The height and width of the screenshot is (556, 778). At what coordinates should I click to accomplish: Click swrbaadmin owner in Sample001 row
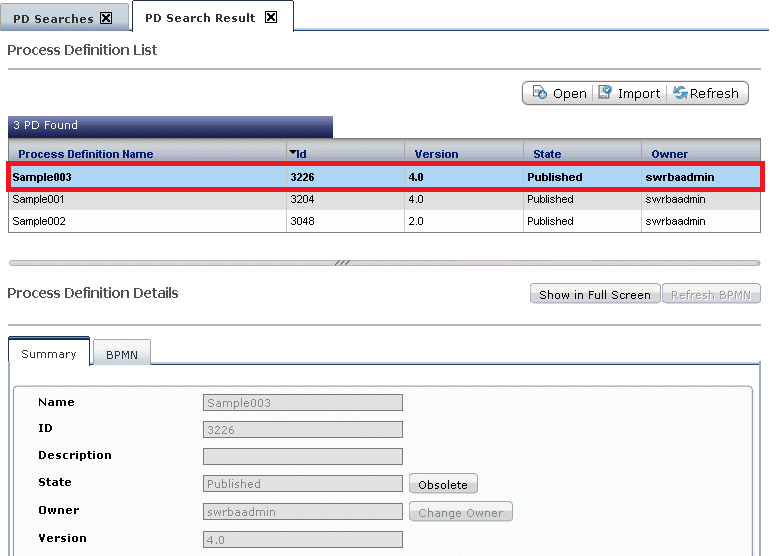point(675,199)
